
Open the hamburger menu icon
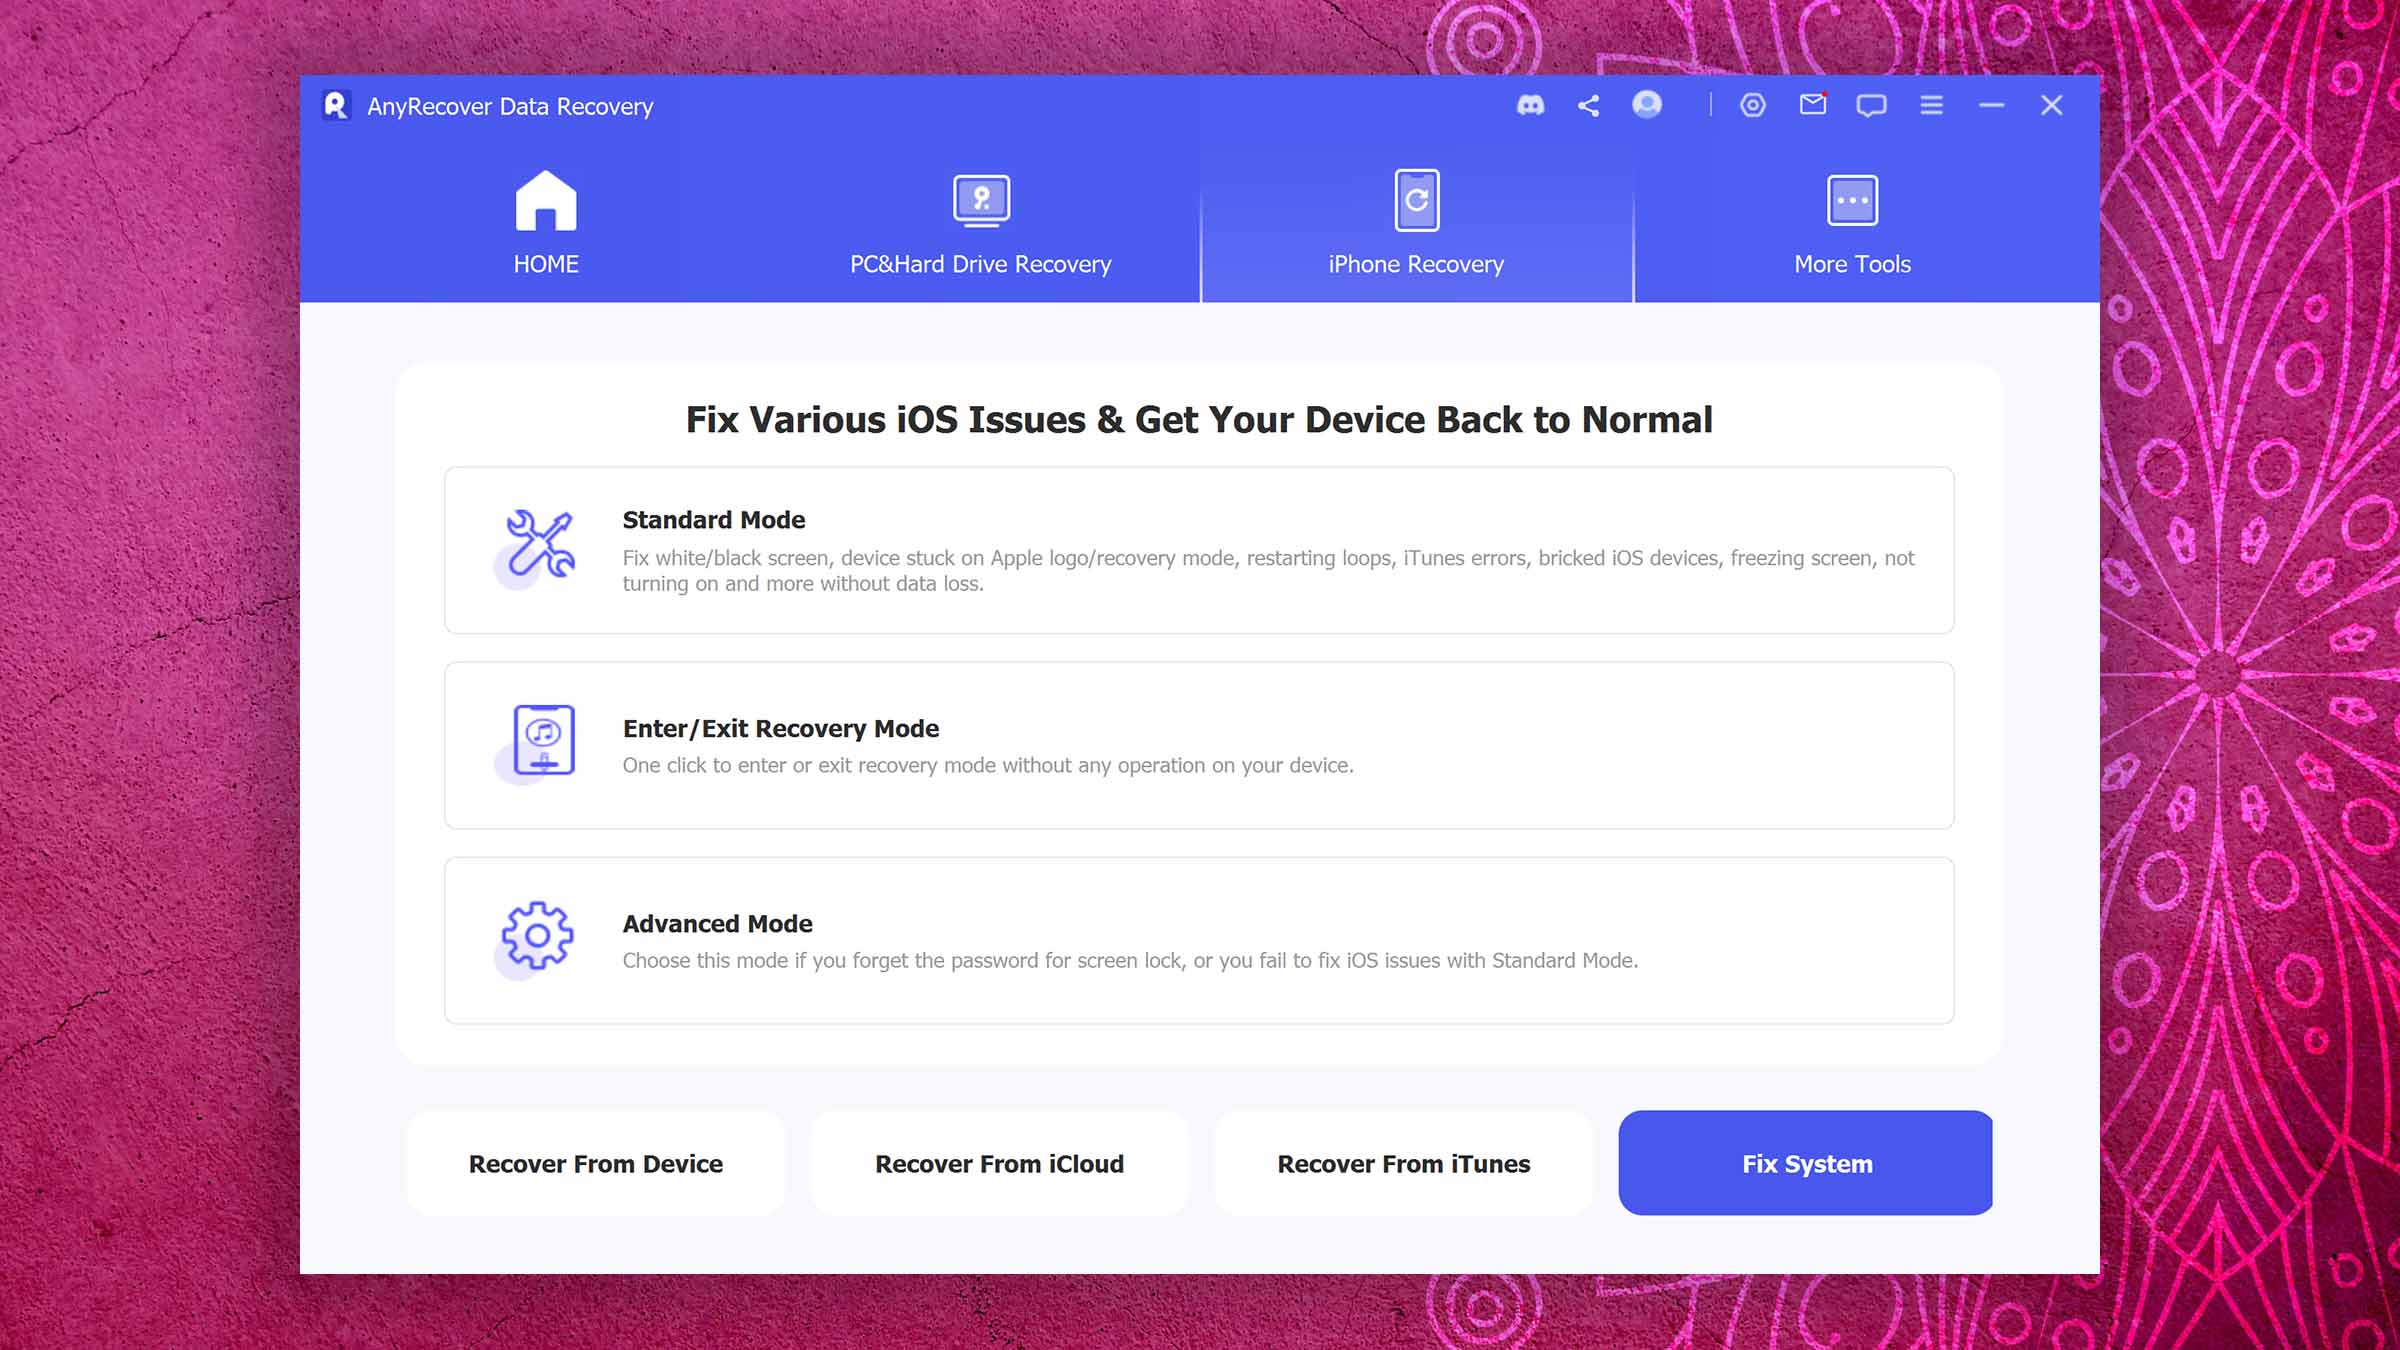(1931, 105)
